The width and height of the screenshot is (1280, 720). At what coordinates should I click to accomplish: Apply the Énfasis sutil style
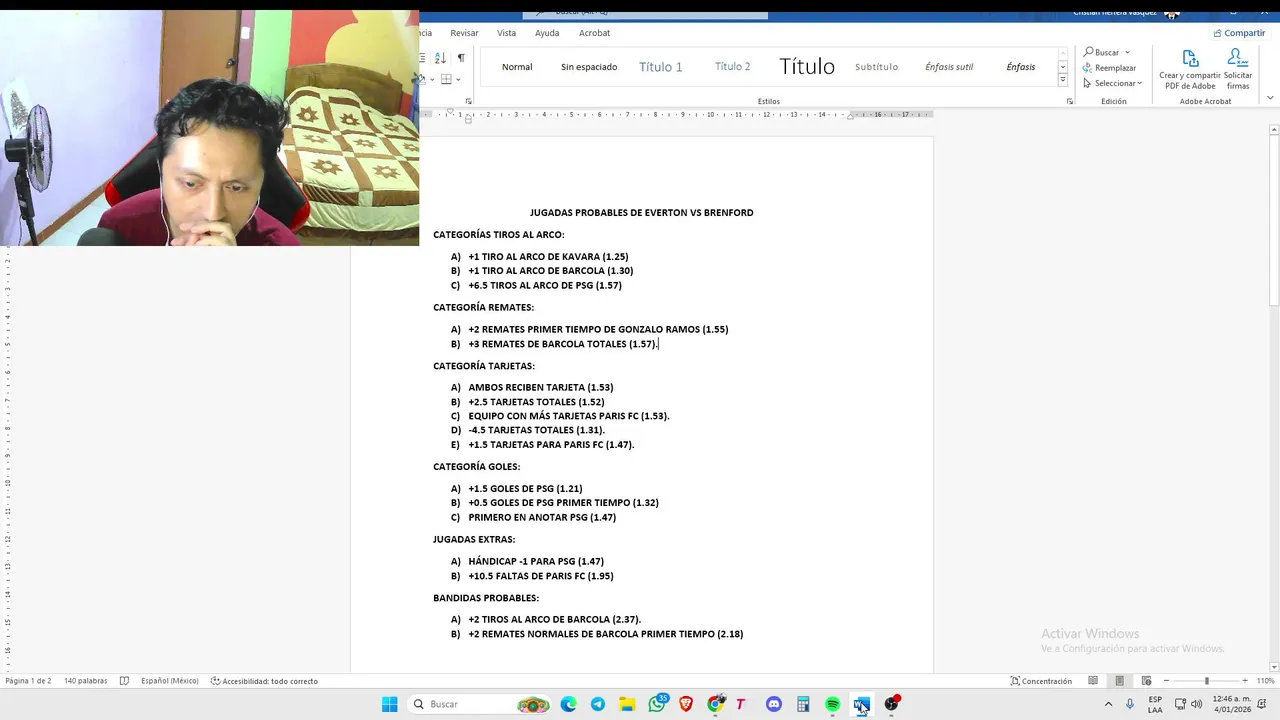948,67
